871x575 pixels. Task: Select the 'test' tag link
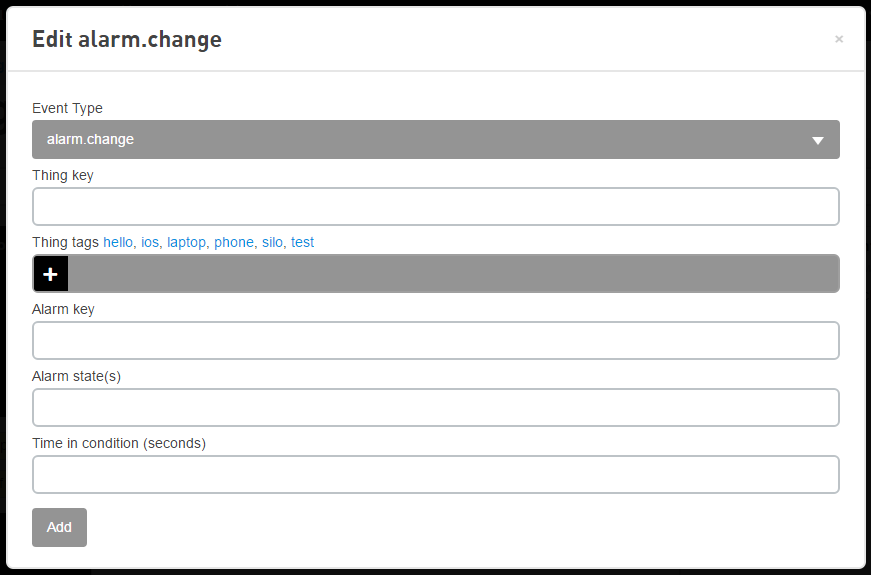pyautogui.click(x=302, y=242)
